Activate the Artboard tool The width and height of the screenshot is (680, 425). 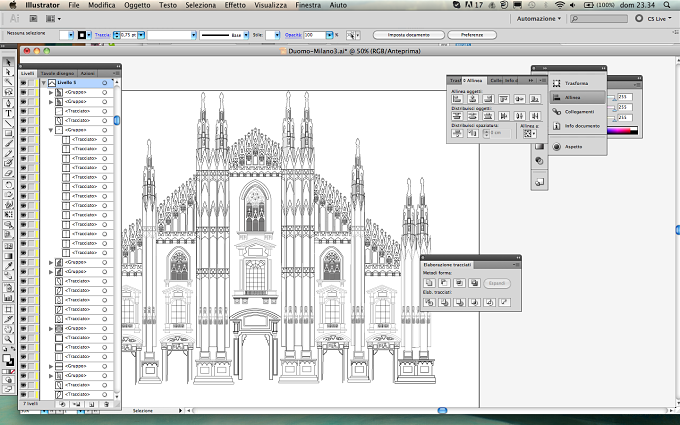tap(8, 309)
